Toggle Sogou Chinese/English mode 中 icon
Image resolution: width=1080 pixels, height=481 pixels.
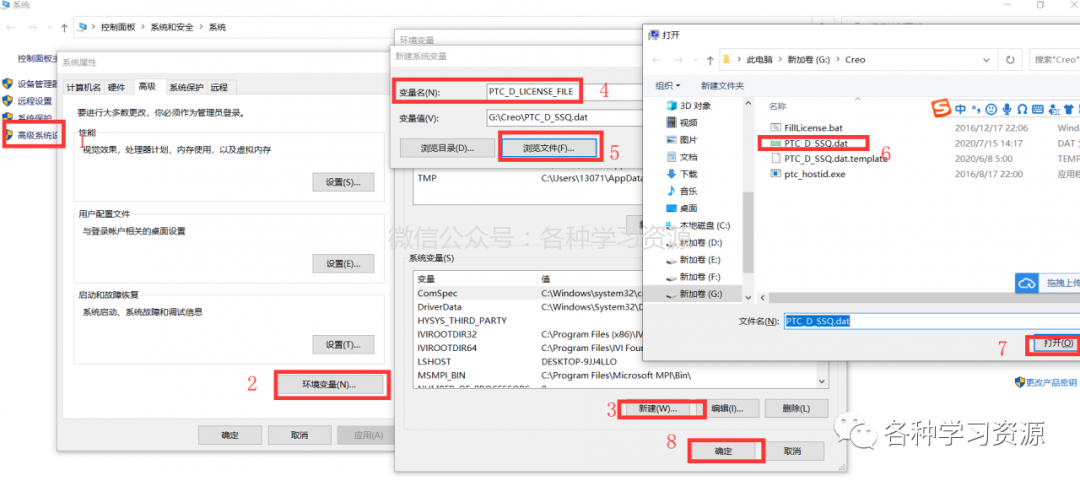point(960,109)
